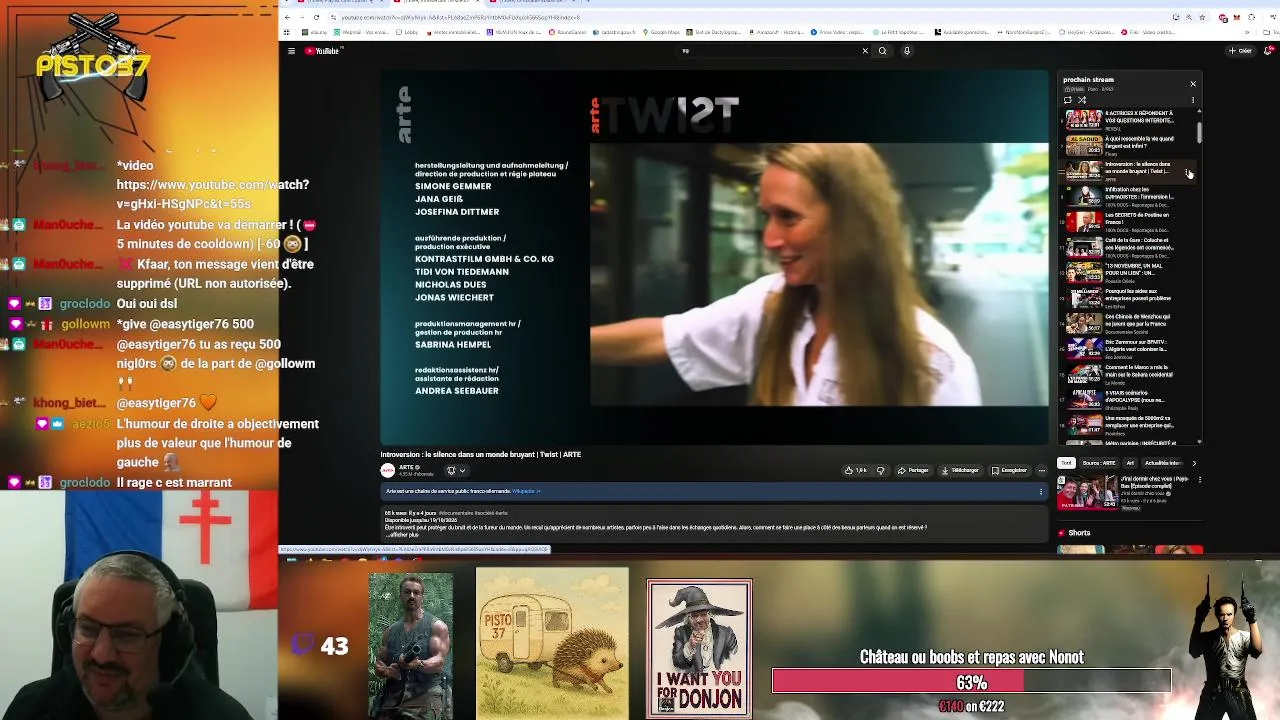The height and width of the screenshot is (720, 1280).
Task: Select 'Eric Zemmour sur BFMTV' playlist video
Action: pos(1126,348)
